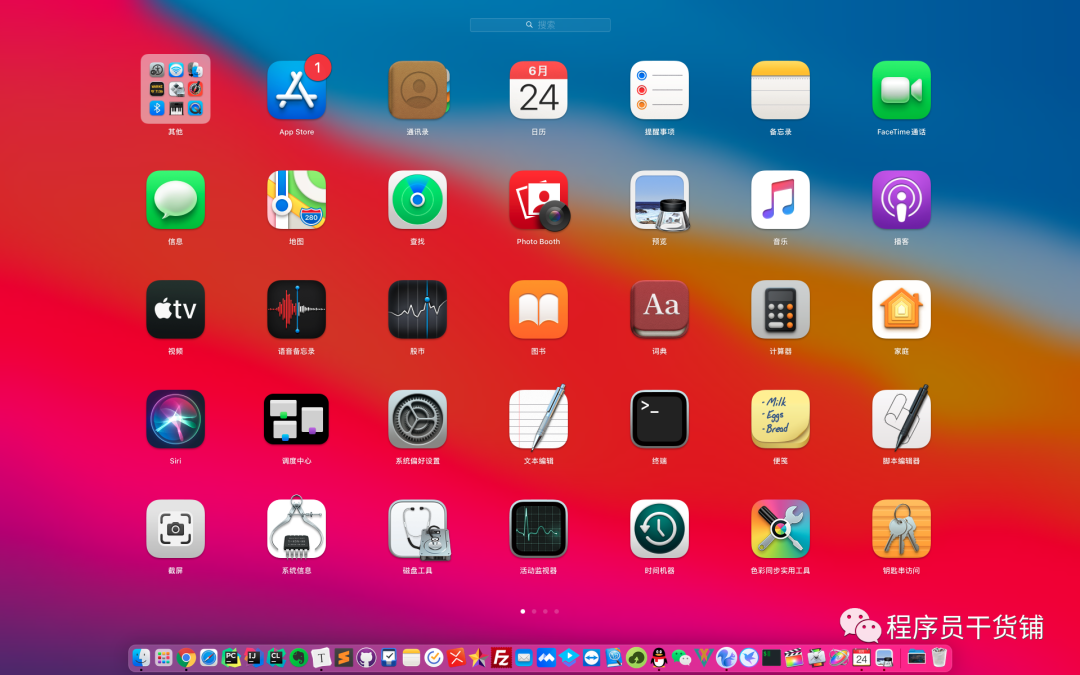
Task: Open WeChat from the Dock
Action: [682, 658]
